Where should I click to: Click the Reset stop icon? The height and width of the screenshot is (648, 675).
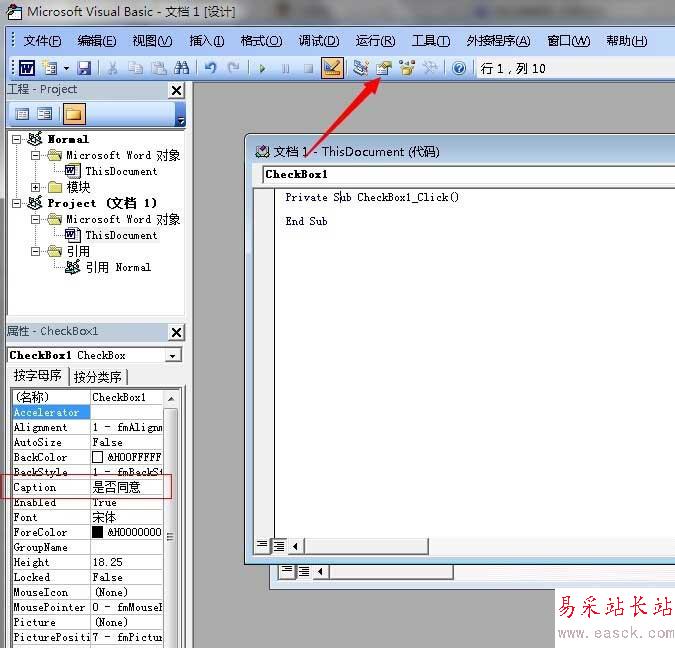click(308, 68)
